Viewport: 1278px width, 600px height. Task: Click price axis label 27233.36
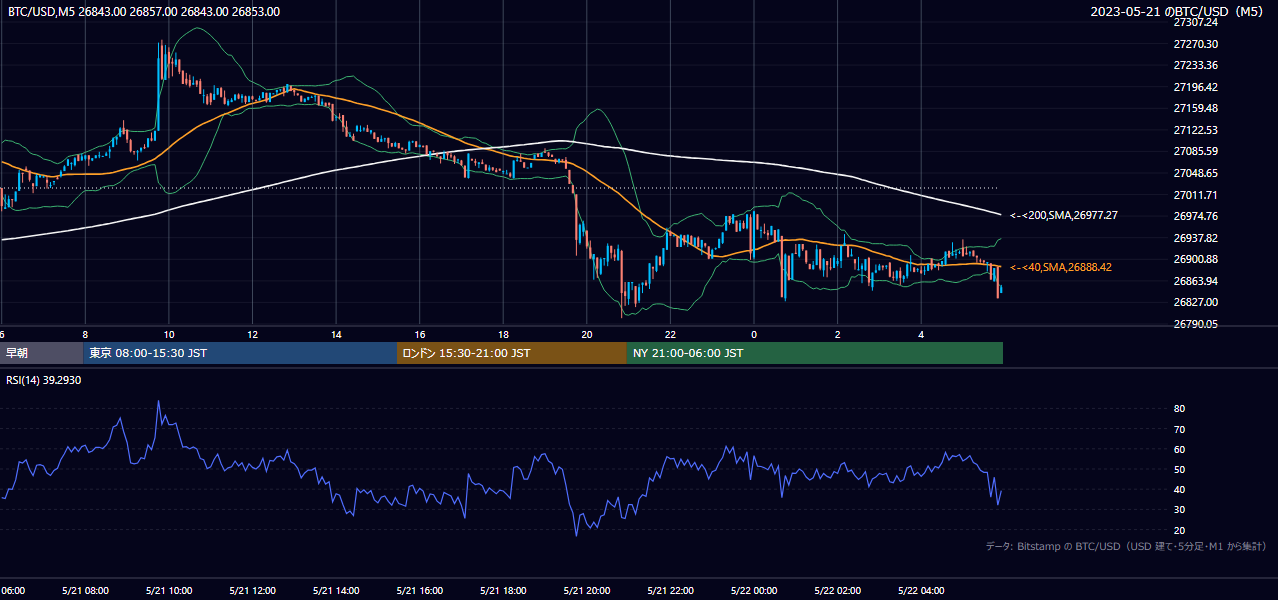point(1195,65)
